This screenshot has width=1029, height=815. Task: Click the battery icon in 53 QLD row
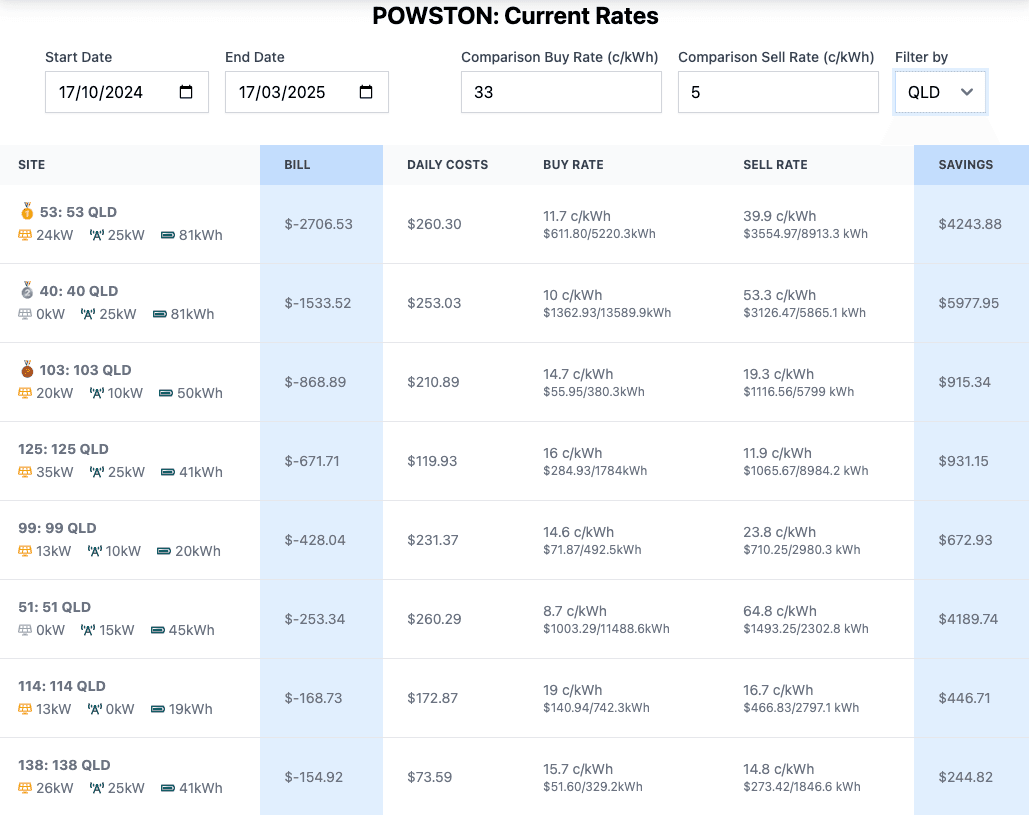[168, 235]
